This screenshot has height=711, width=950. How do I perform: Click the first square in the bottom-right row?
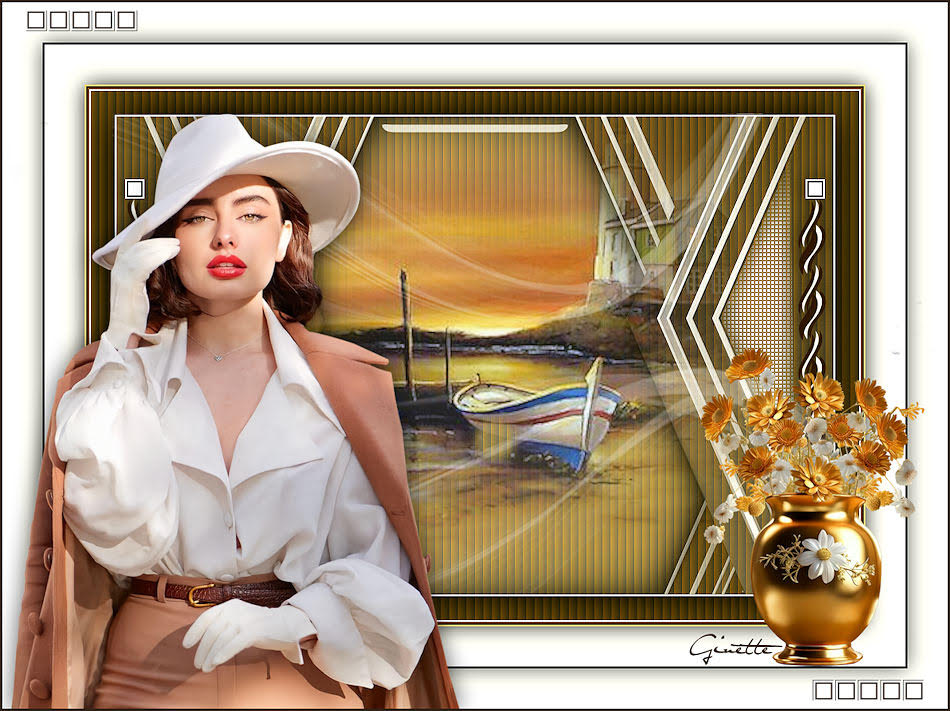pyautogui.click(x=823, y=690)
